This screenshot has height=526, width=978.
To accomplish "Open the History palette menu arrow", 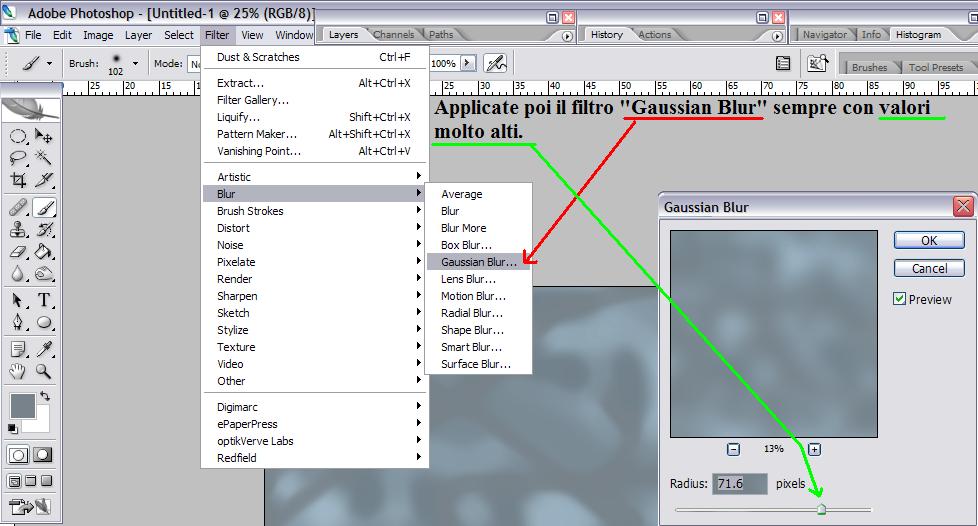I will coord(777,36).
